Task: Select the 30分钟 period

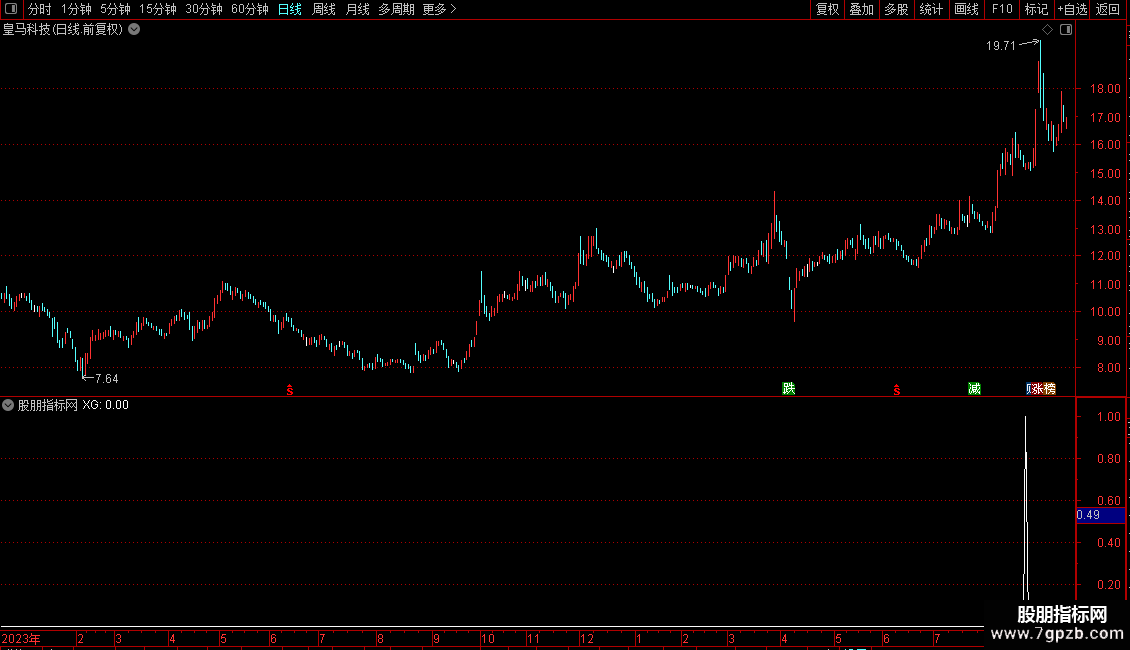Action: coord(204,9)
